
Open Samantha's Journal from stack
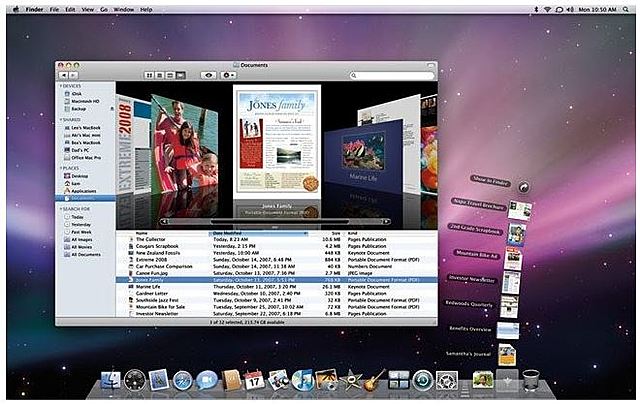(507, 355)
